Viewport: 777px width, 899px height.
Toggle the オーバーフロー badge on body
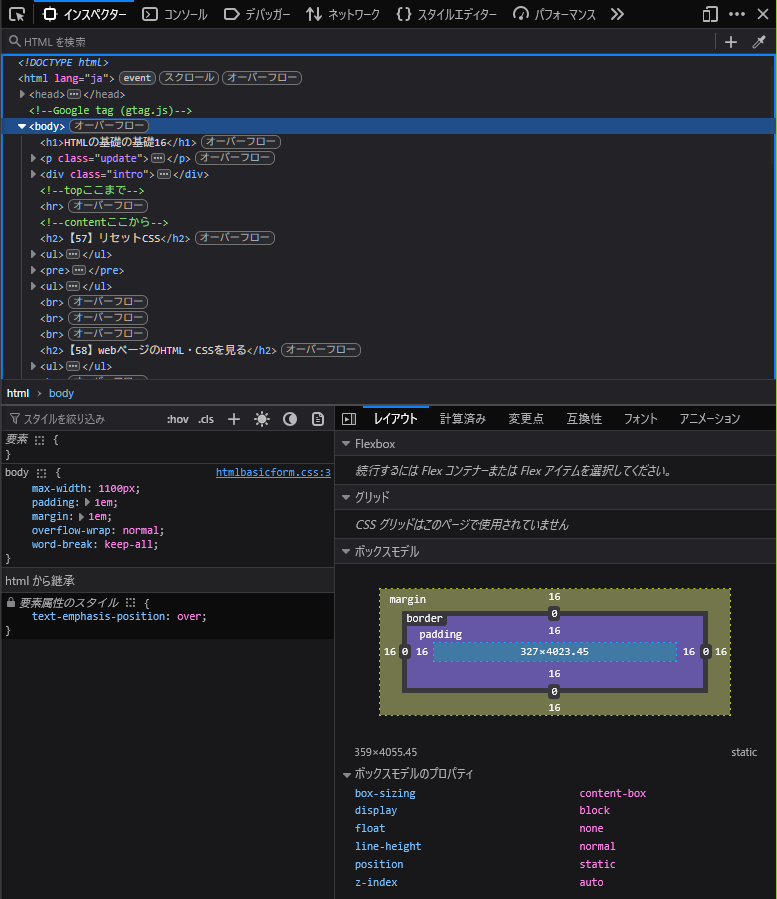point(109,126)
